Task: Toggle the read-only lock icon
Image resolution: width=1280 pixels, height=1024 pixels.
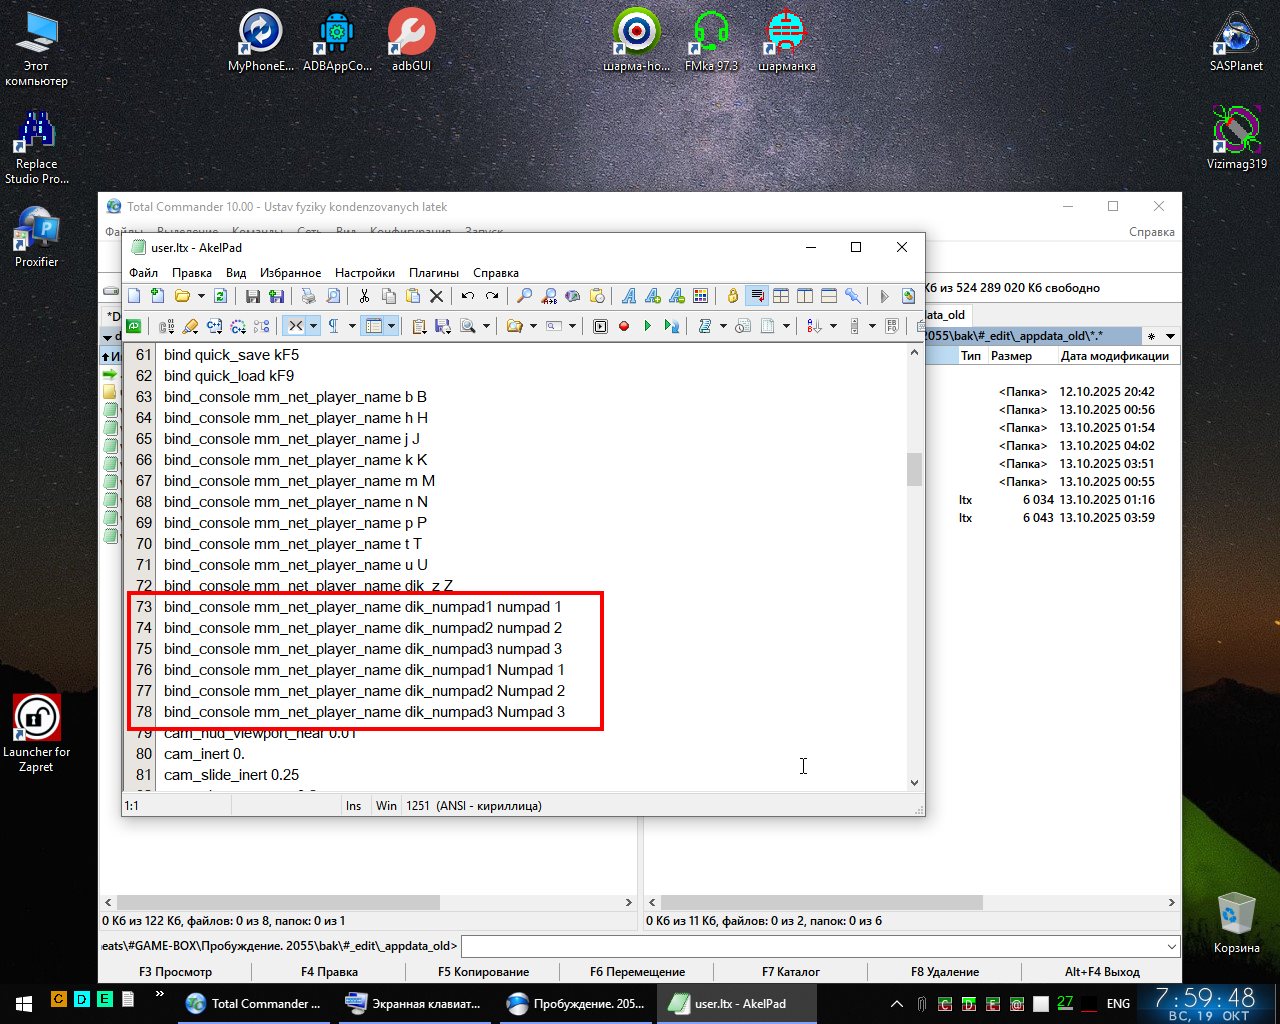Action: (x=733, y=296)
